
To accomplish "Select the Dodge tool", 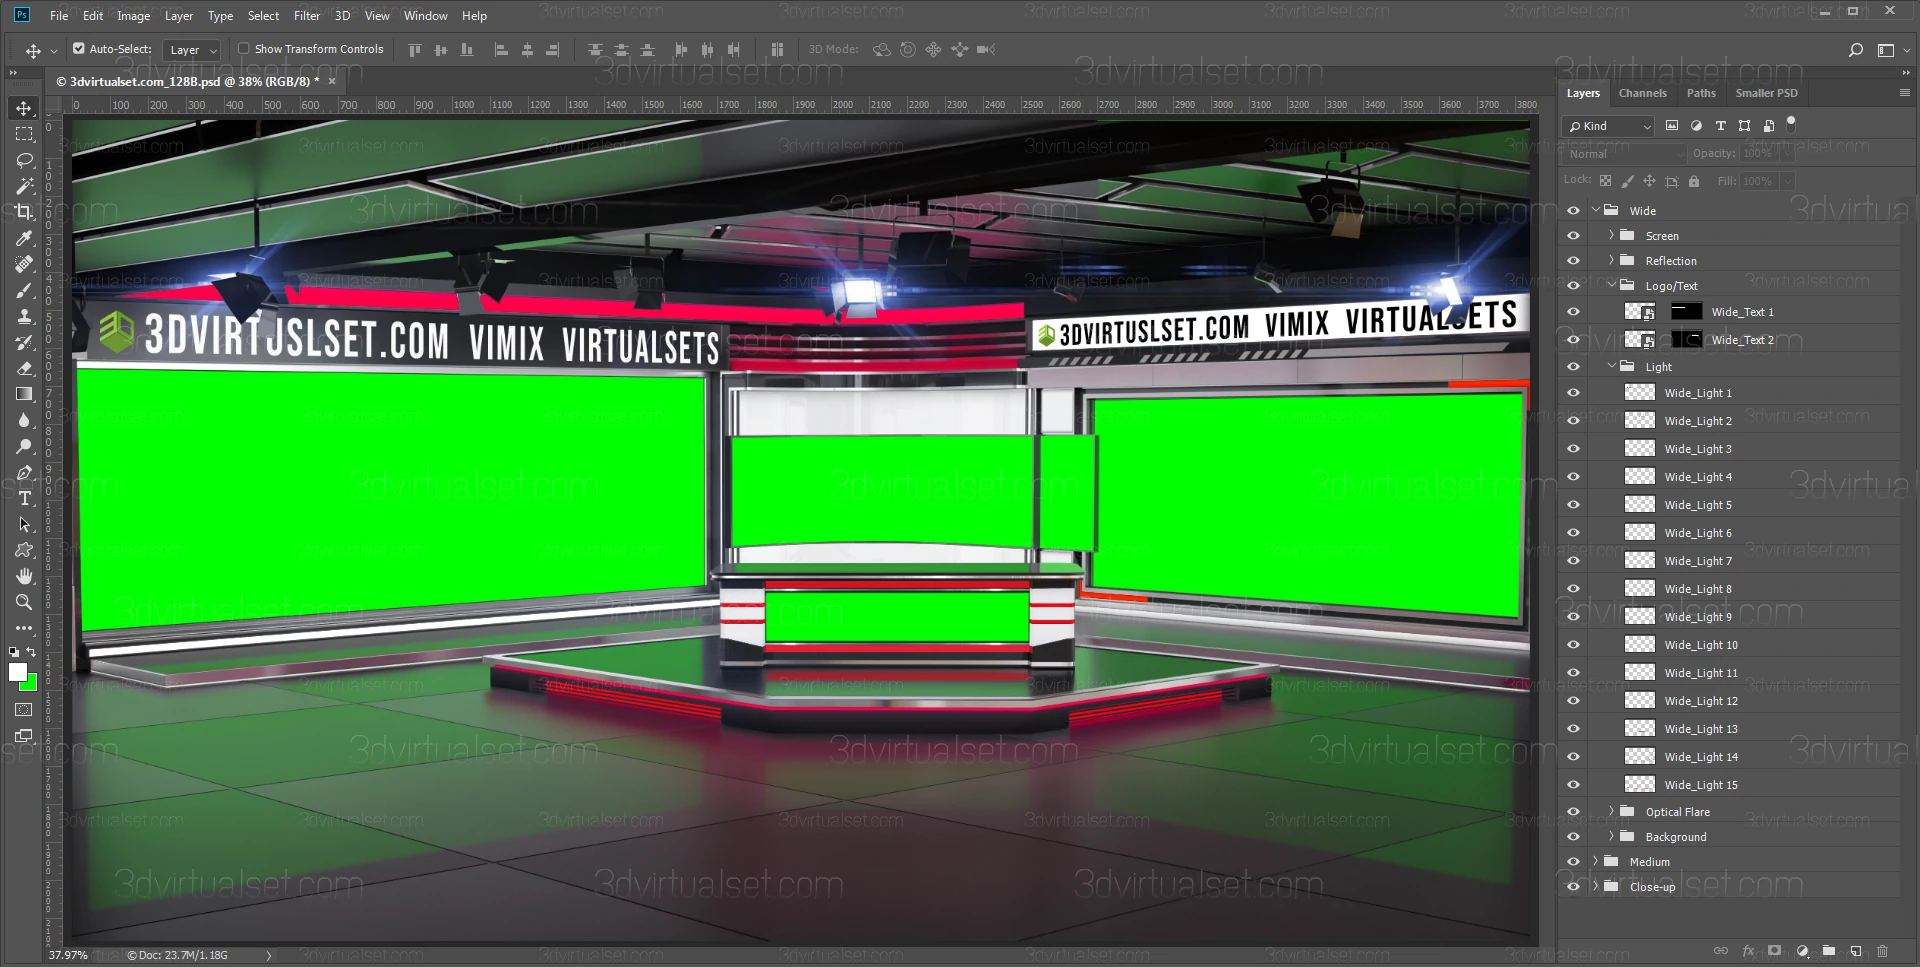I will [24, 446].
